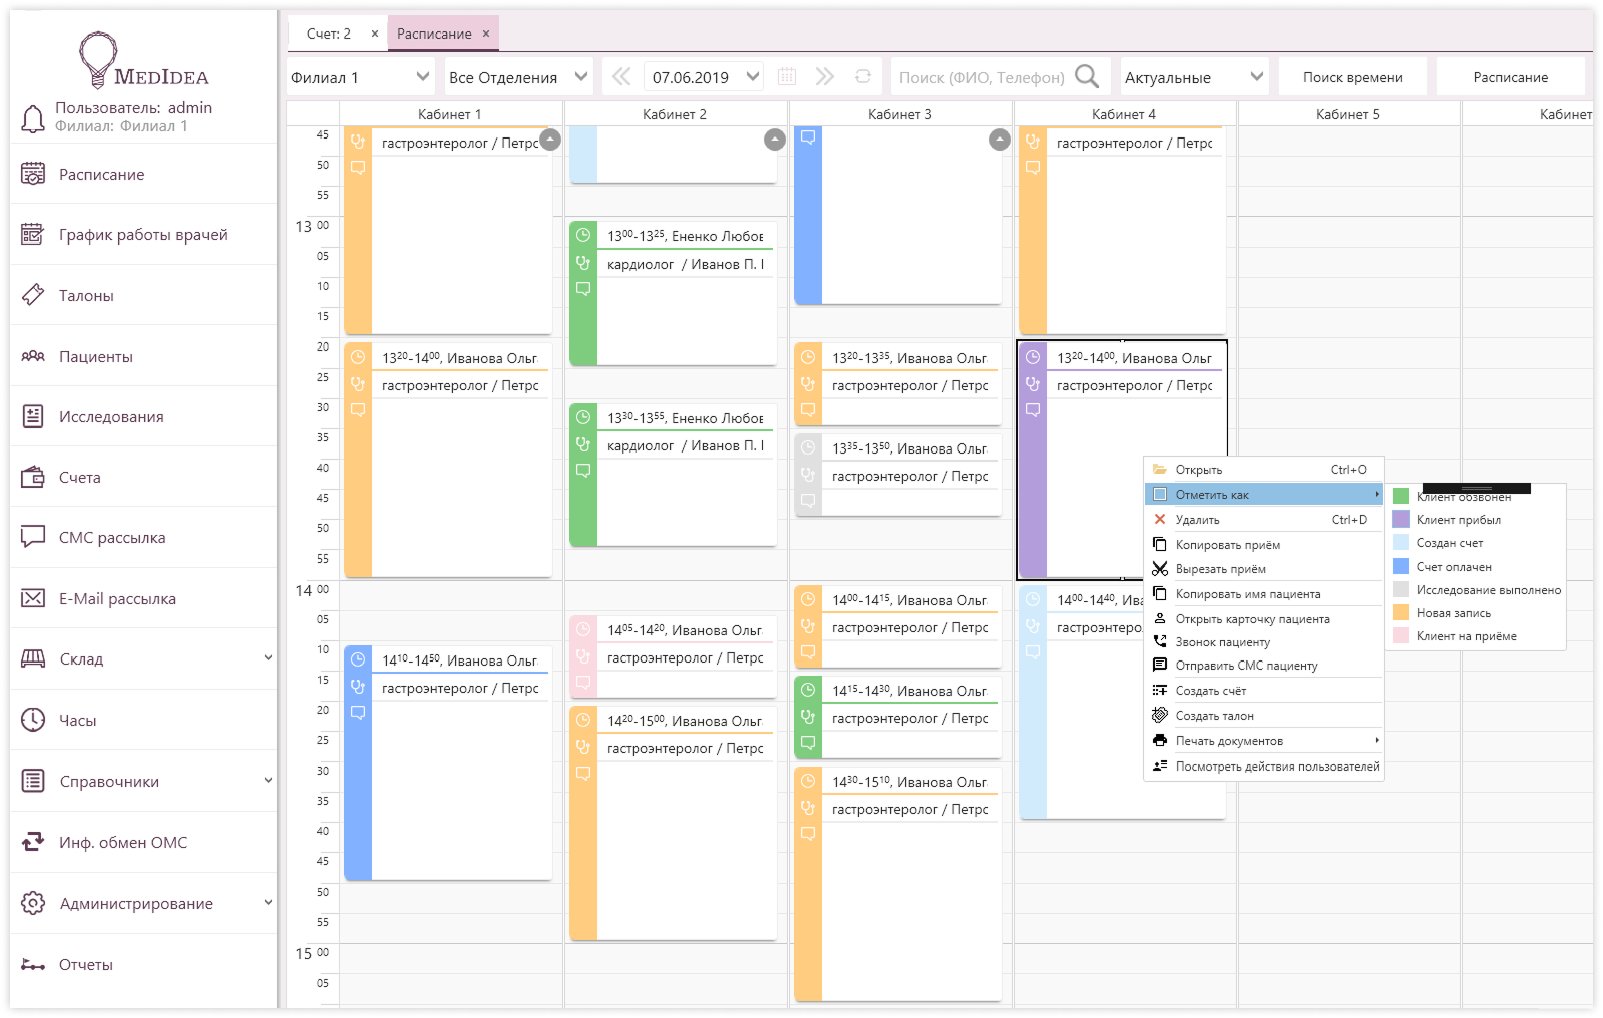Choose Создать счёт from the context menu
Screen dimensions: 1603x1018
1210,691
